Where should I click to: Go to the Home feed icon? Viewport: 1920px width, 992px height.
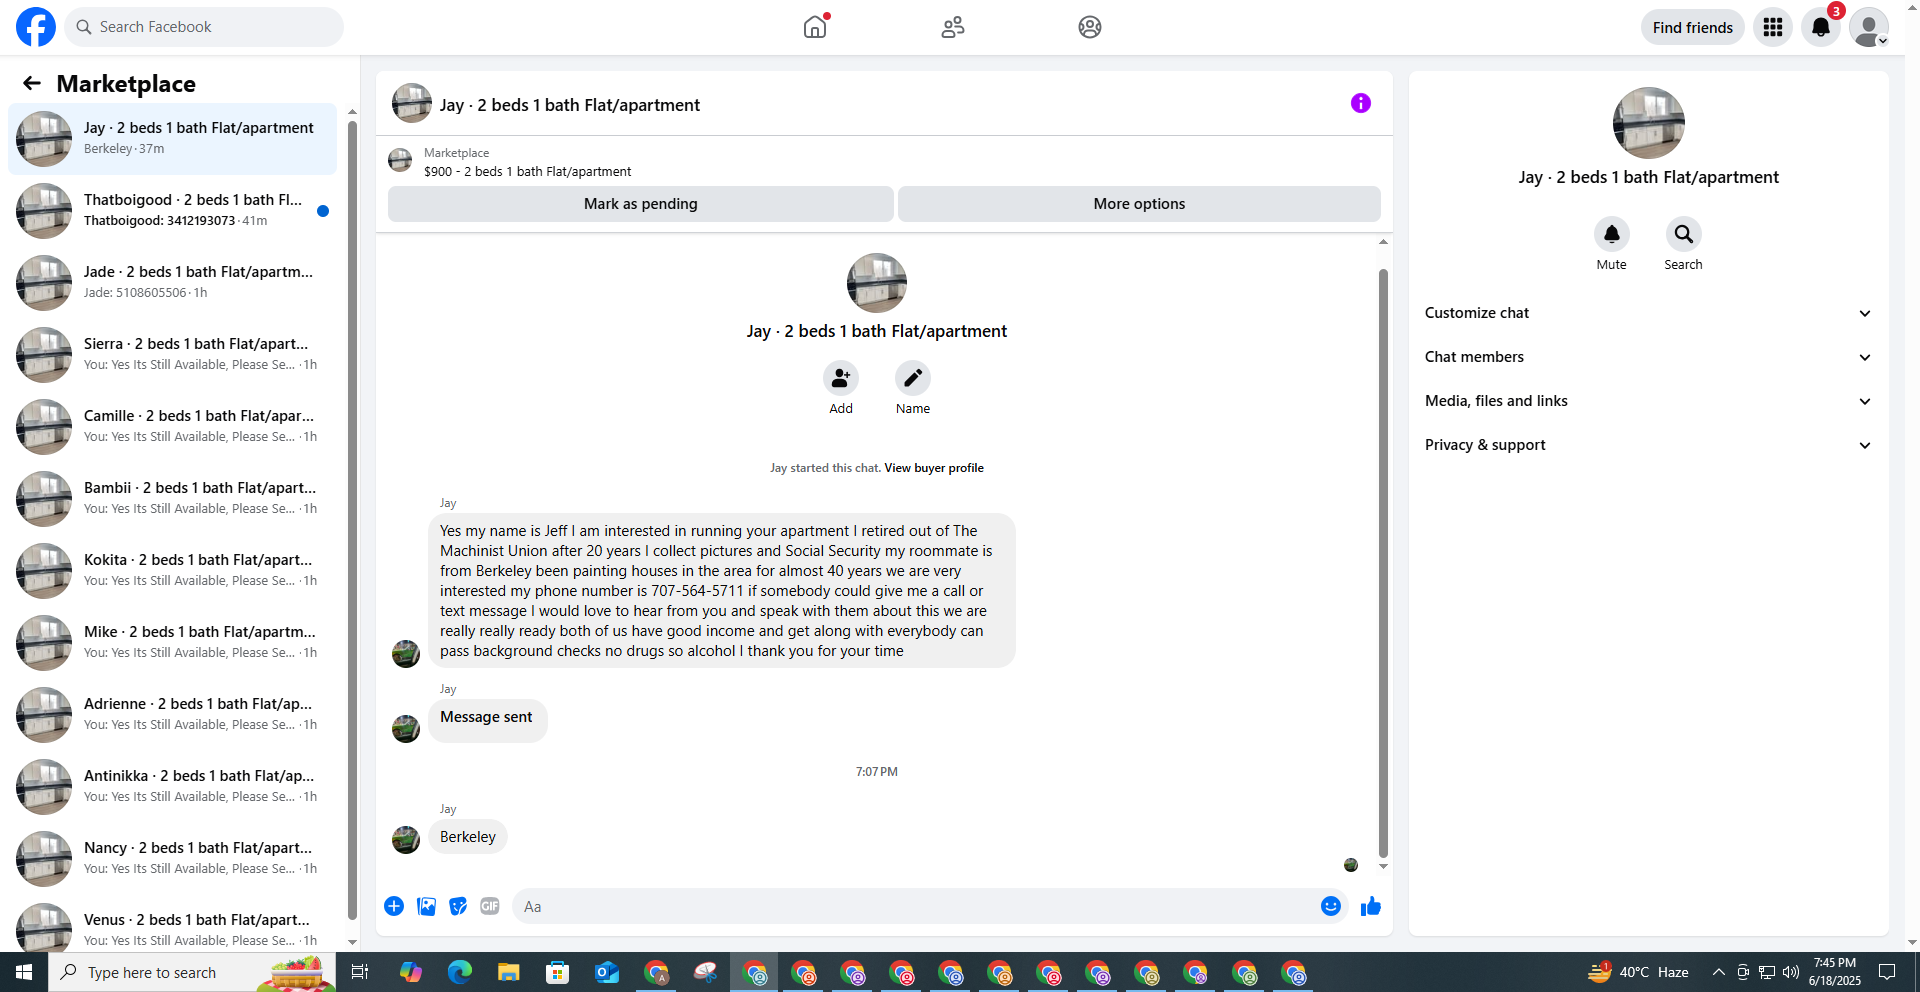click(815, 27)
